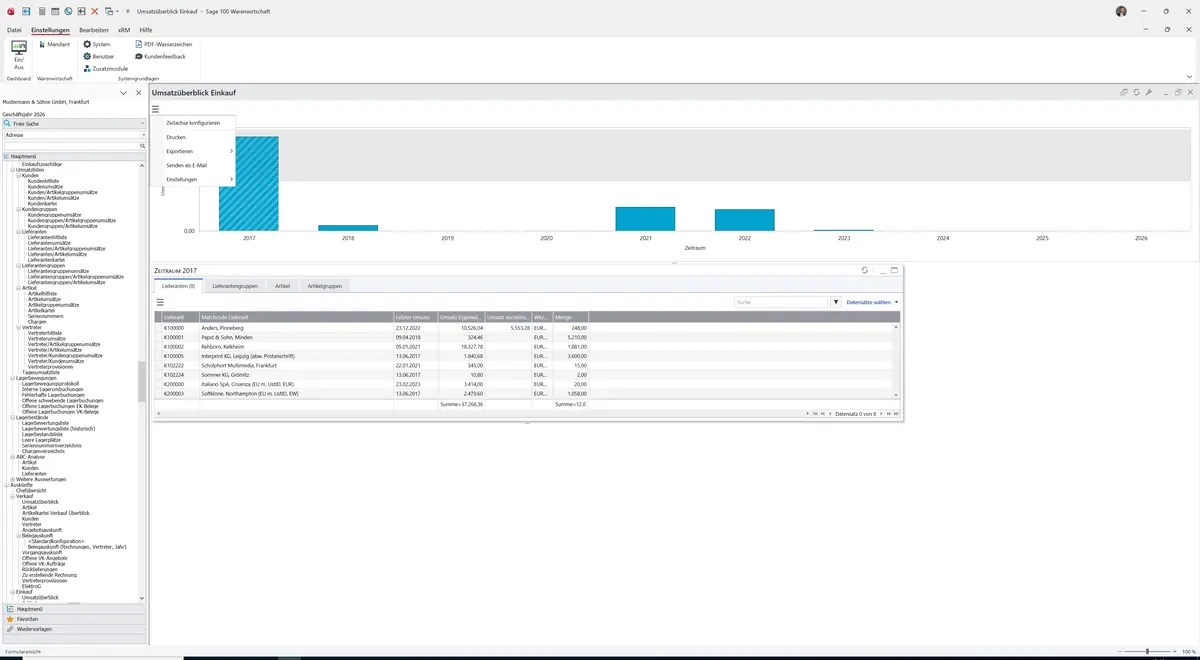This screenshot has width=1200, height=660.
Task: Toggle the Dashboard Ein/Aus button
Action: click(18, 54)
